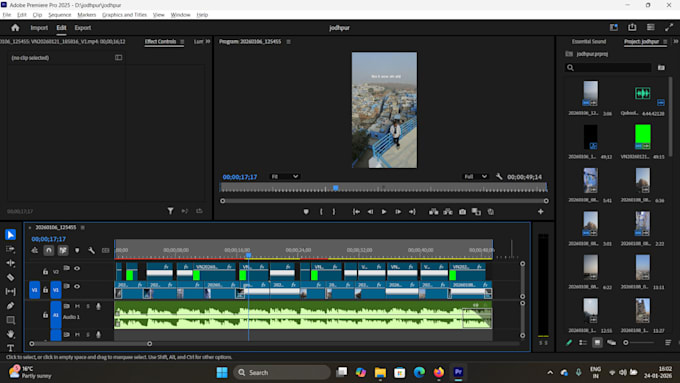
Task: Toggle V2 track lock
Action: (x=45, y=272)
